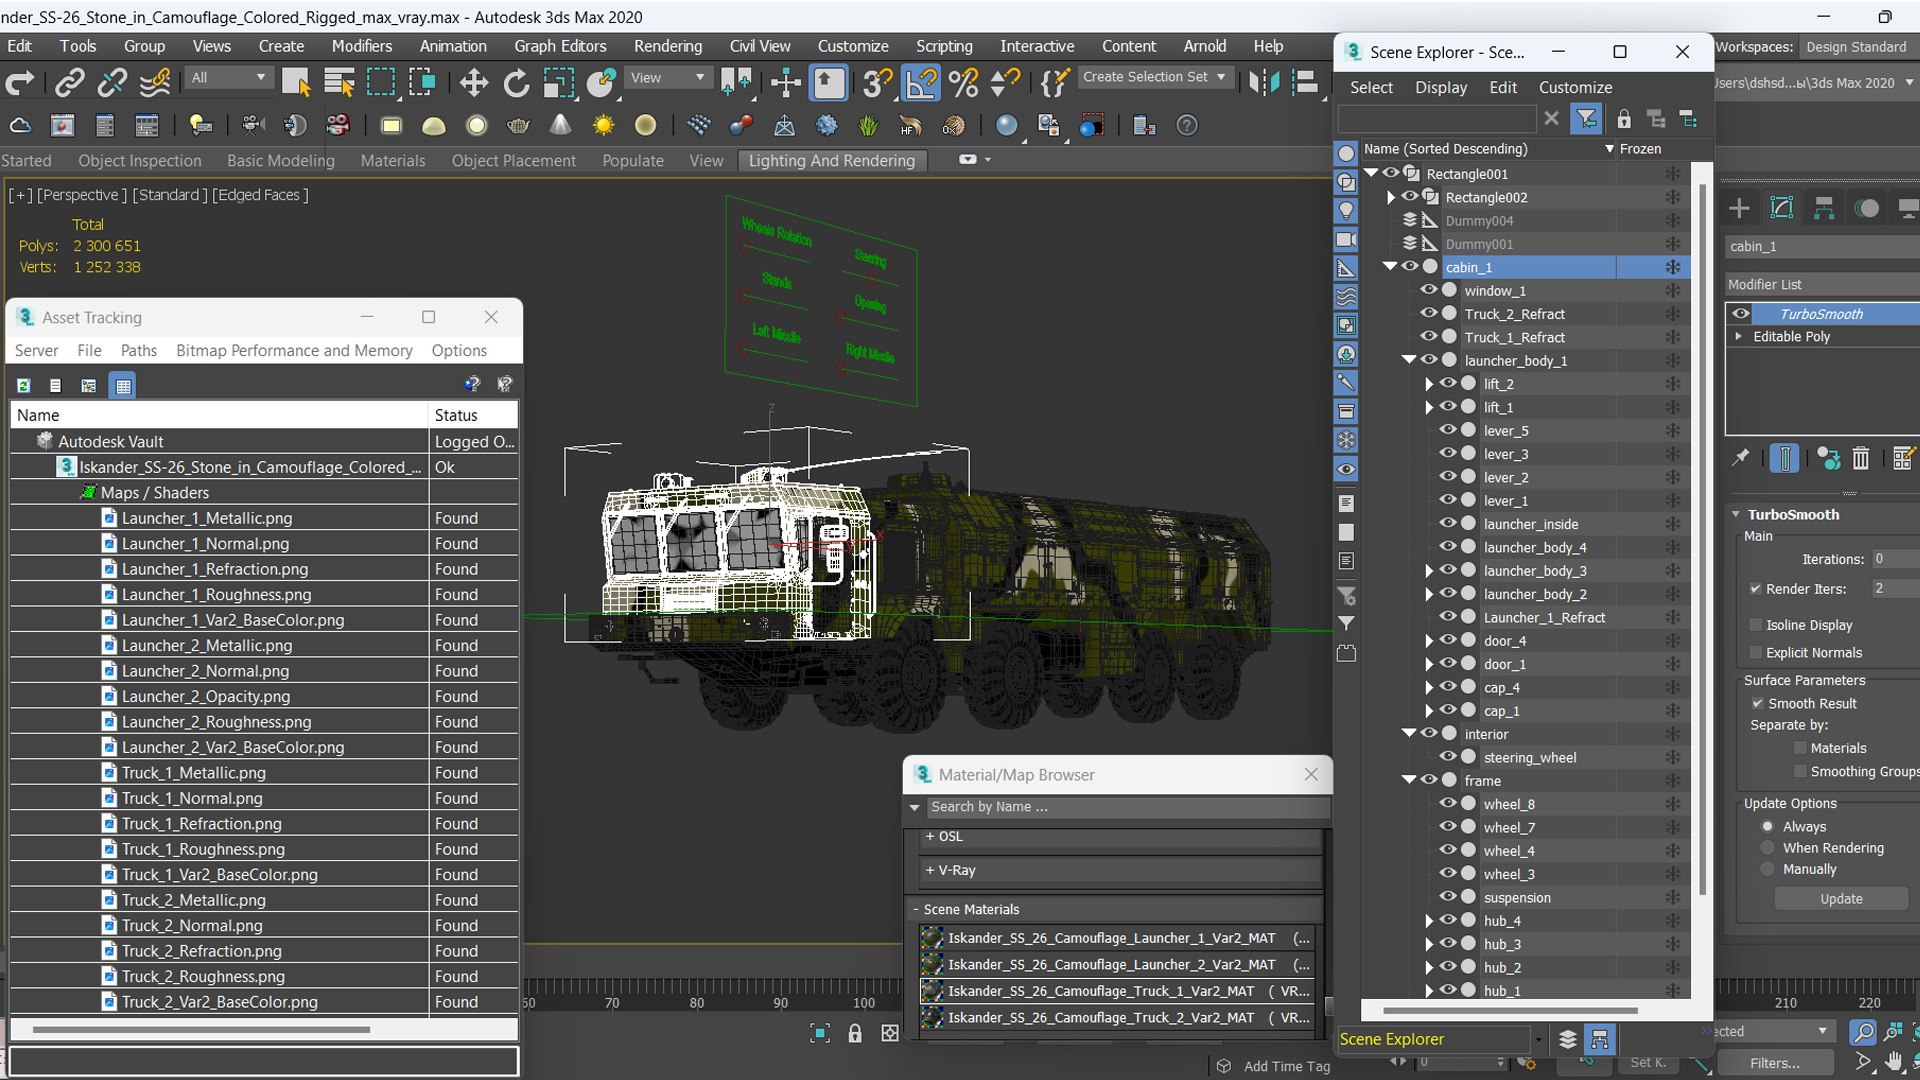Open Select by Name list icon
This screenshot has height=1080, width=1920.
[x=339, y=83]
